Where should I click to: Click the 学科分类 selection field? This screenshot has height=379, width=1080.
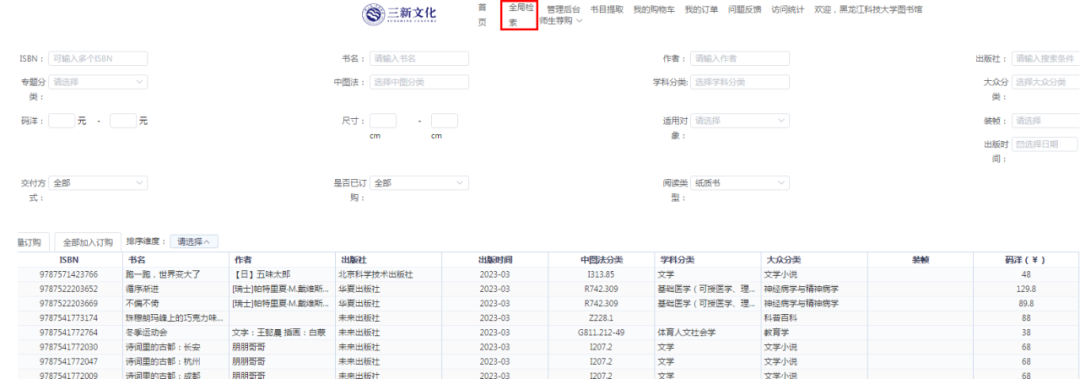[x=740, y=82]
